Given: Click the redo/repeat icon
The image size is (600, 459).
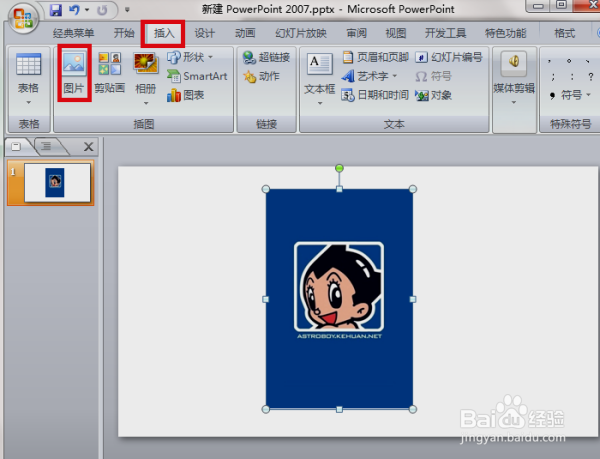Looking at the screenshot, I should [102, 10].
